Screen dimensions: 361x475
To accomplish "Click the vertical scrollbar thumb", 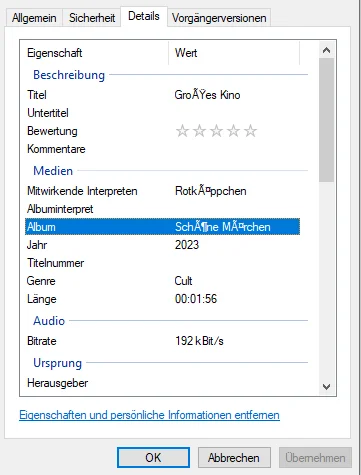I will click(326, 120).
